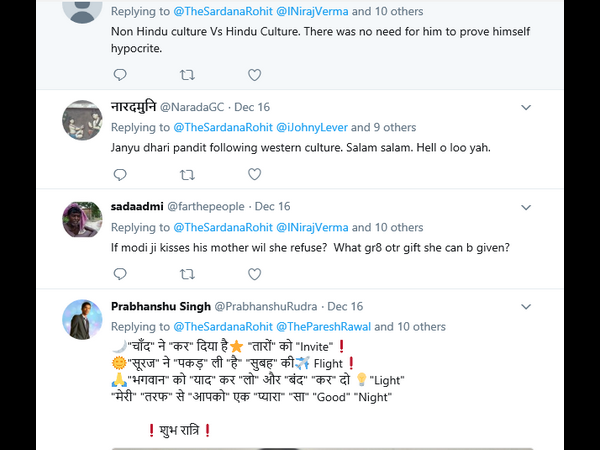Open sadaadmi's avatar image
The height and width of the screenshot is (450, 600).
click(82, 221)
